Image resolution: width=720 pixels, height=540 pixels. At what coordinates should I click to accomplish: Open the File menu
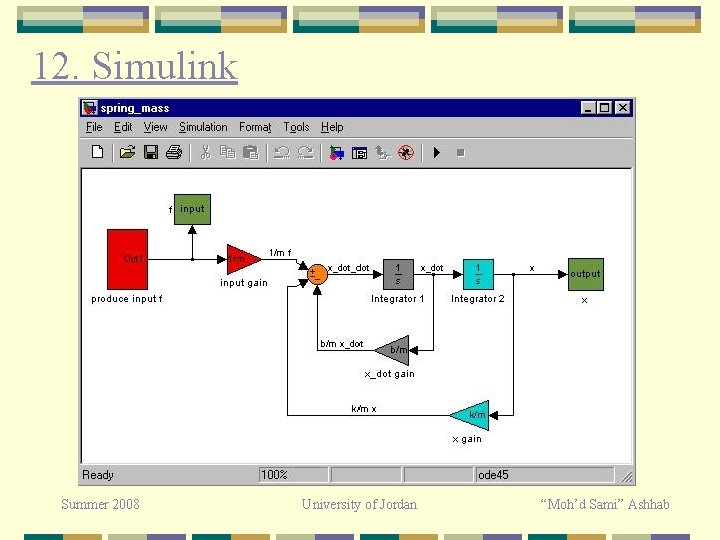pos(94,127)
